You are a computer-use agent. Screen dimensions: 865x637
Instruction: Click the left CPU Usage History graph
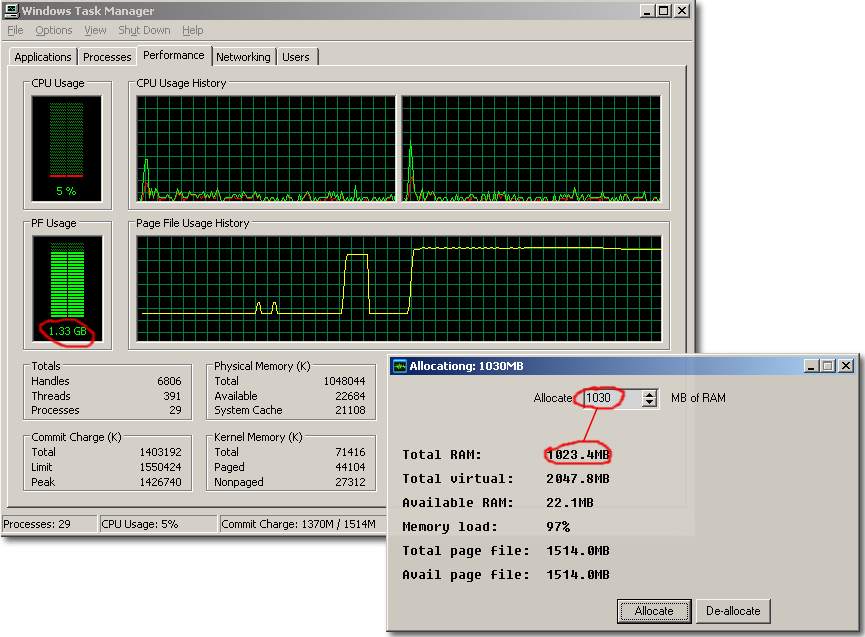click(x=266, y=148)
